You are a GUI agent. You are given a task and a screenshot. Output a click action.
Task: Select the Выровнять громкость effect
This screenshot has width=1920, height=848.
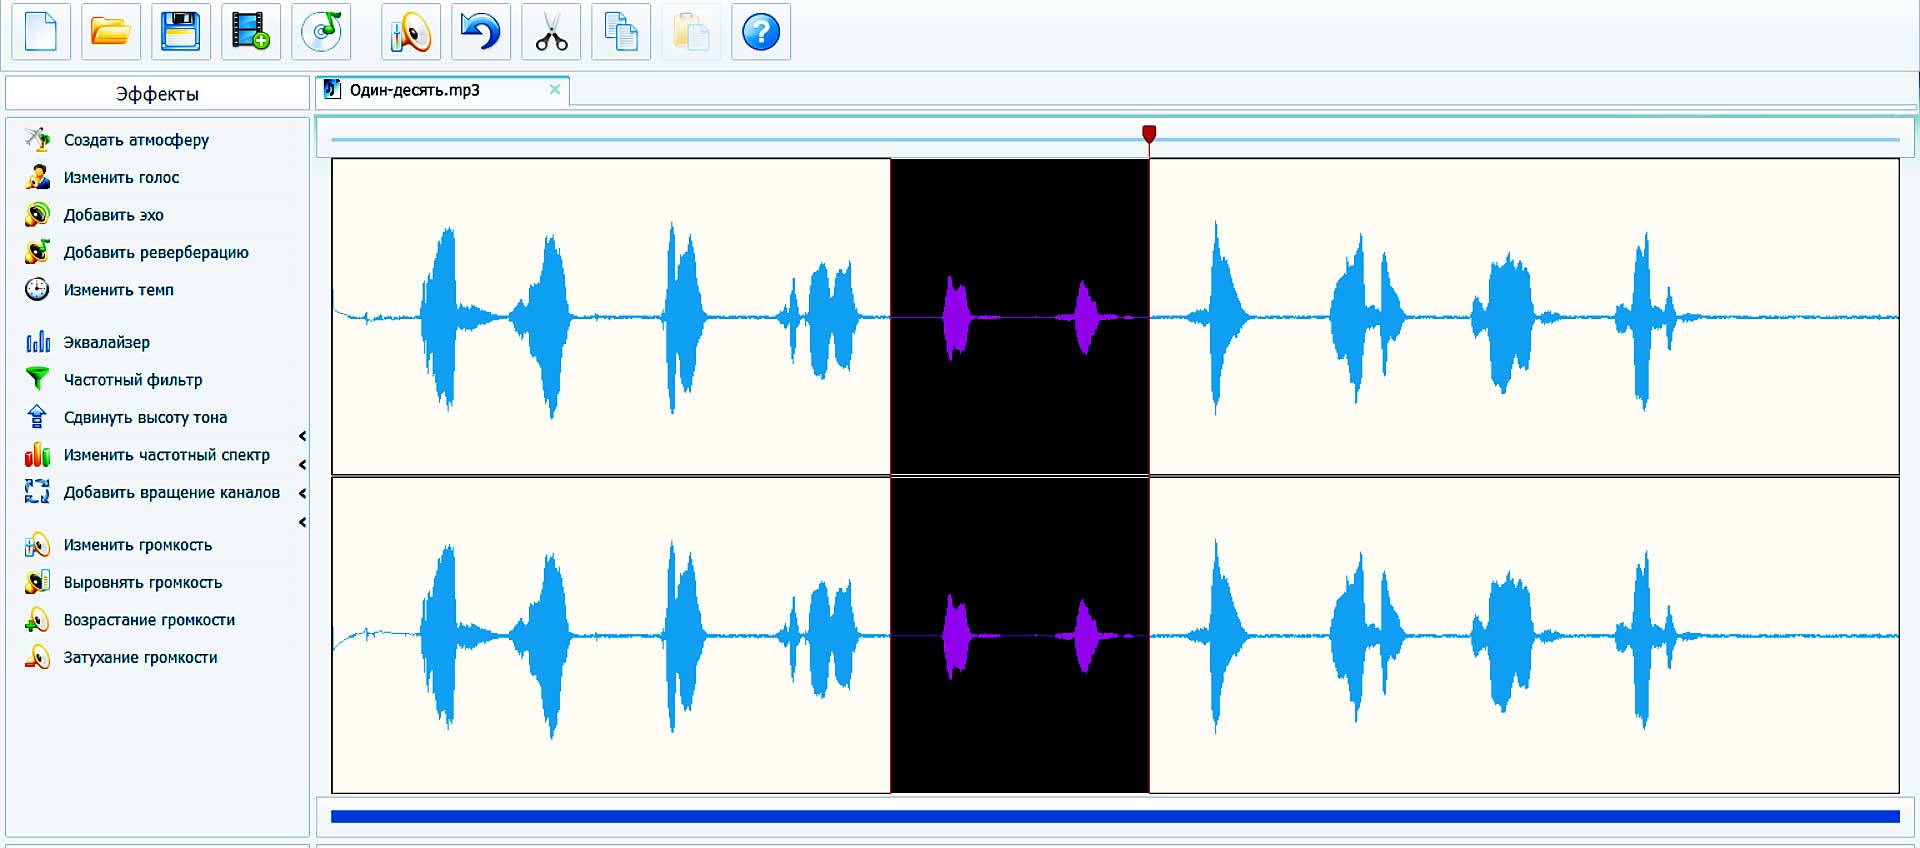[142, 582]
